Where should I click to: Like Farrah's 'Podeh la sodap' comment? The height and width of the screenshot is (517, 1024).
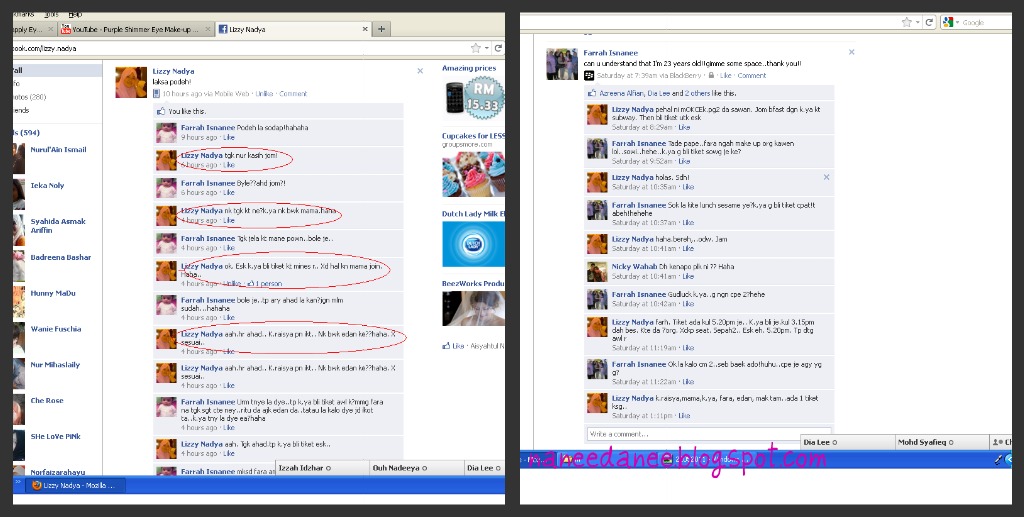229,138
